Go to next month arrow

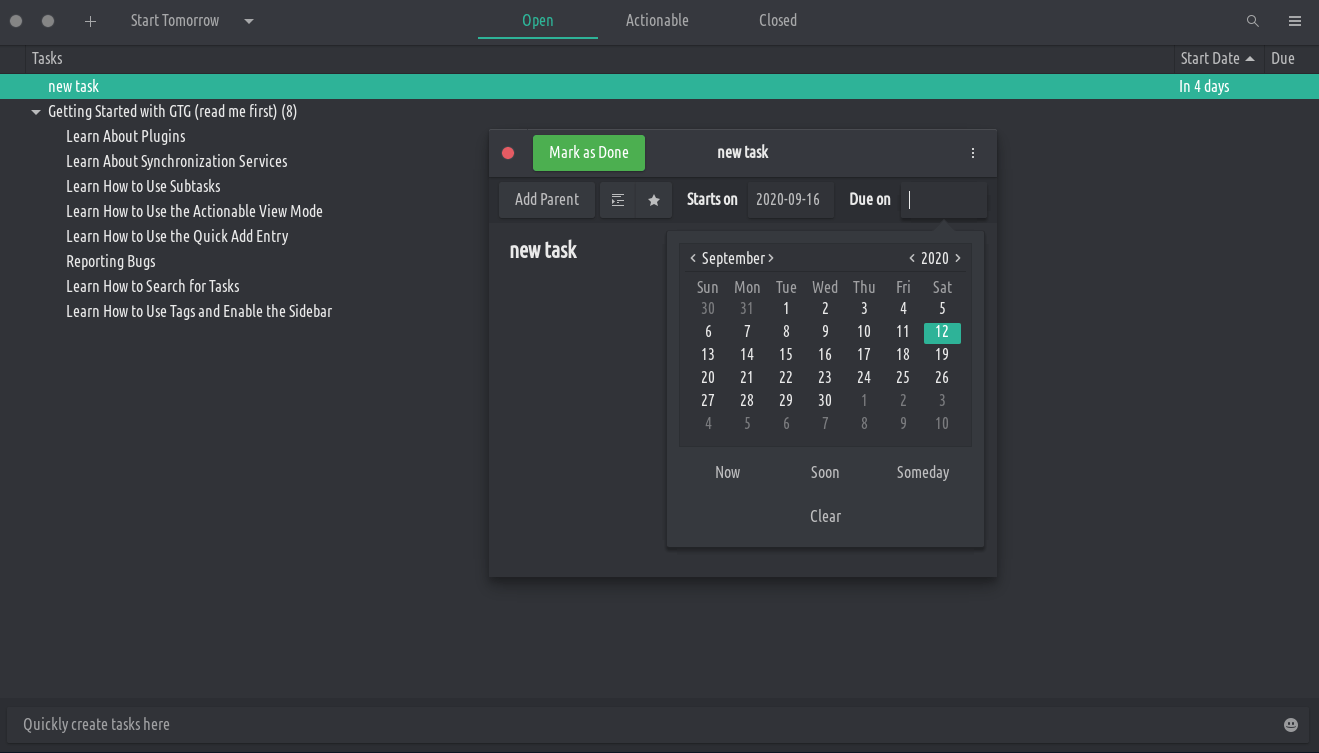tap(771, 258)
